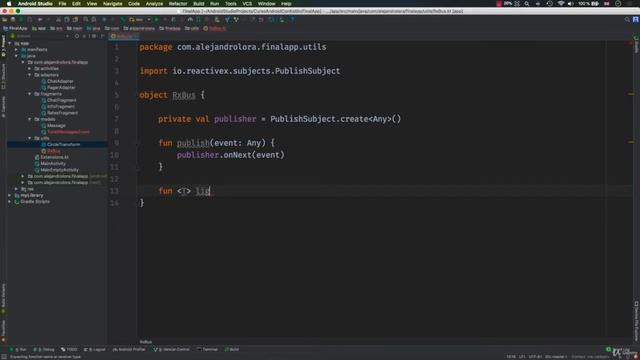Screen dimensions: 640x360
Task: Collapse the adapters package
Action: pyautogui.click(x=30, y=75)
